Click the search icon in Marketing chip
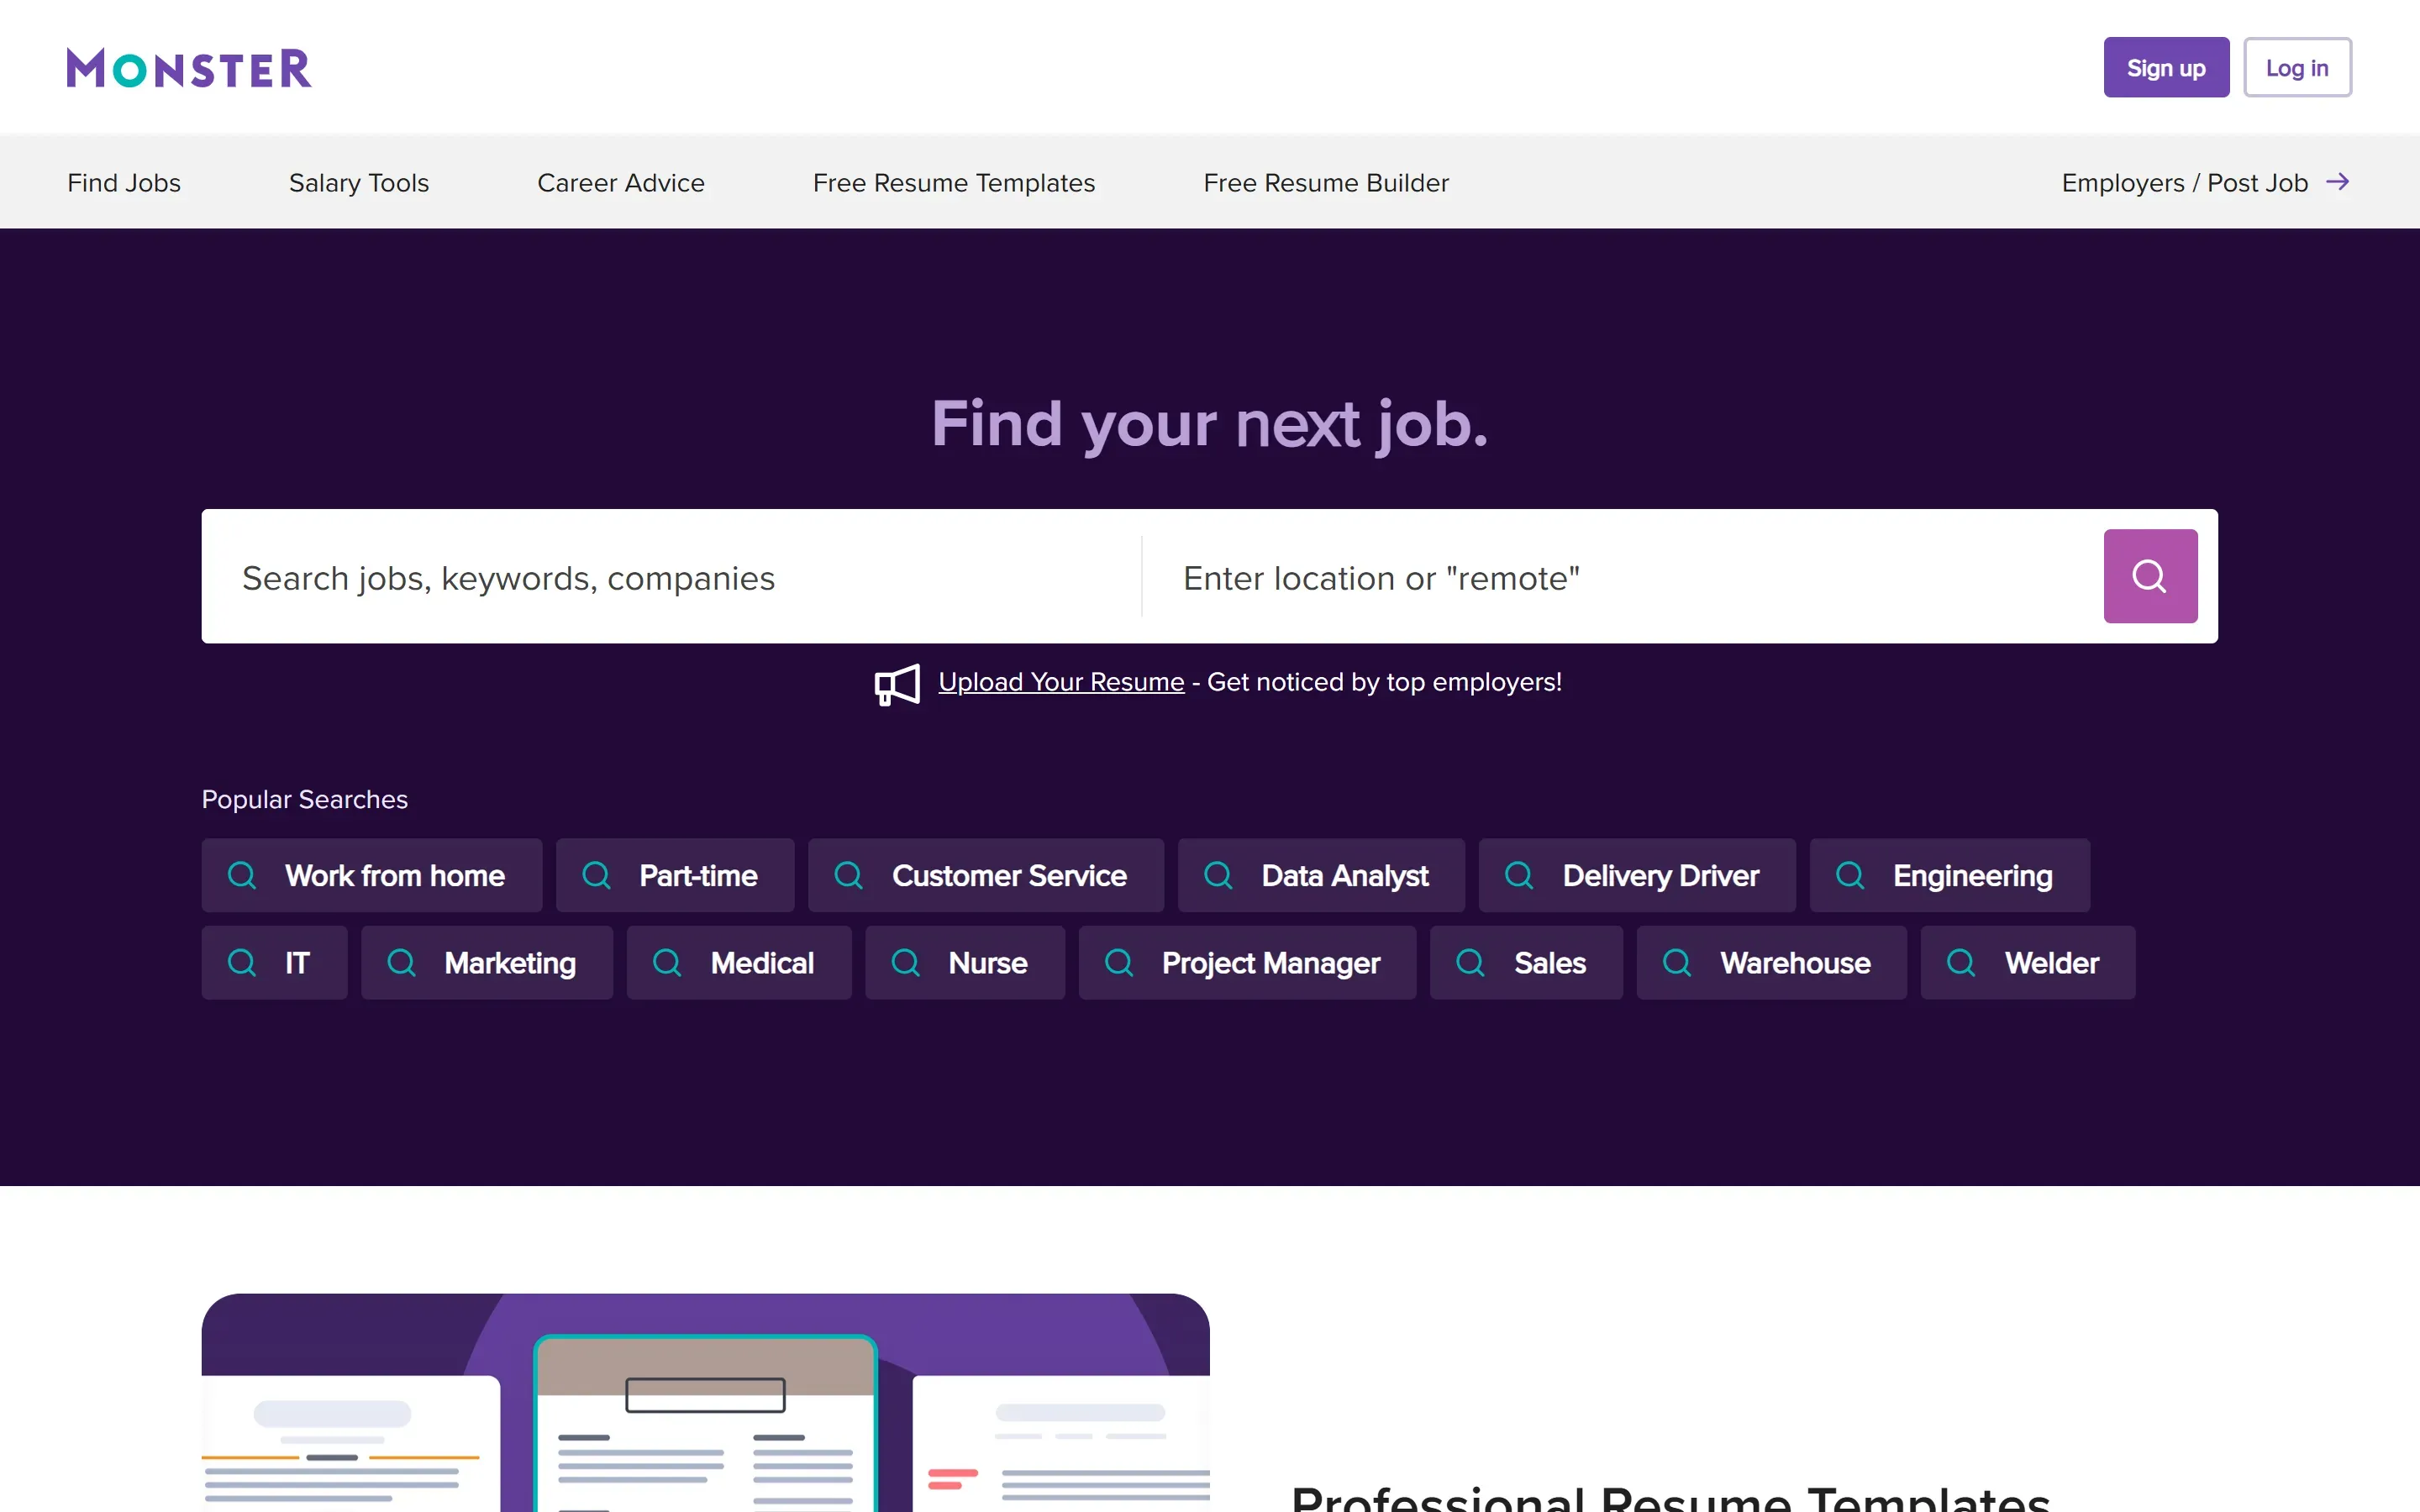2420x1512 pixels. point(401,962)
